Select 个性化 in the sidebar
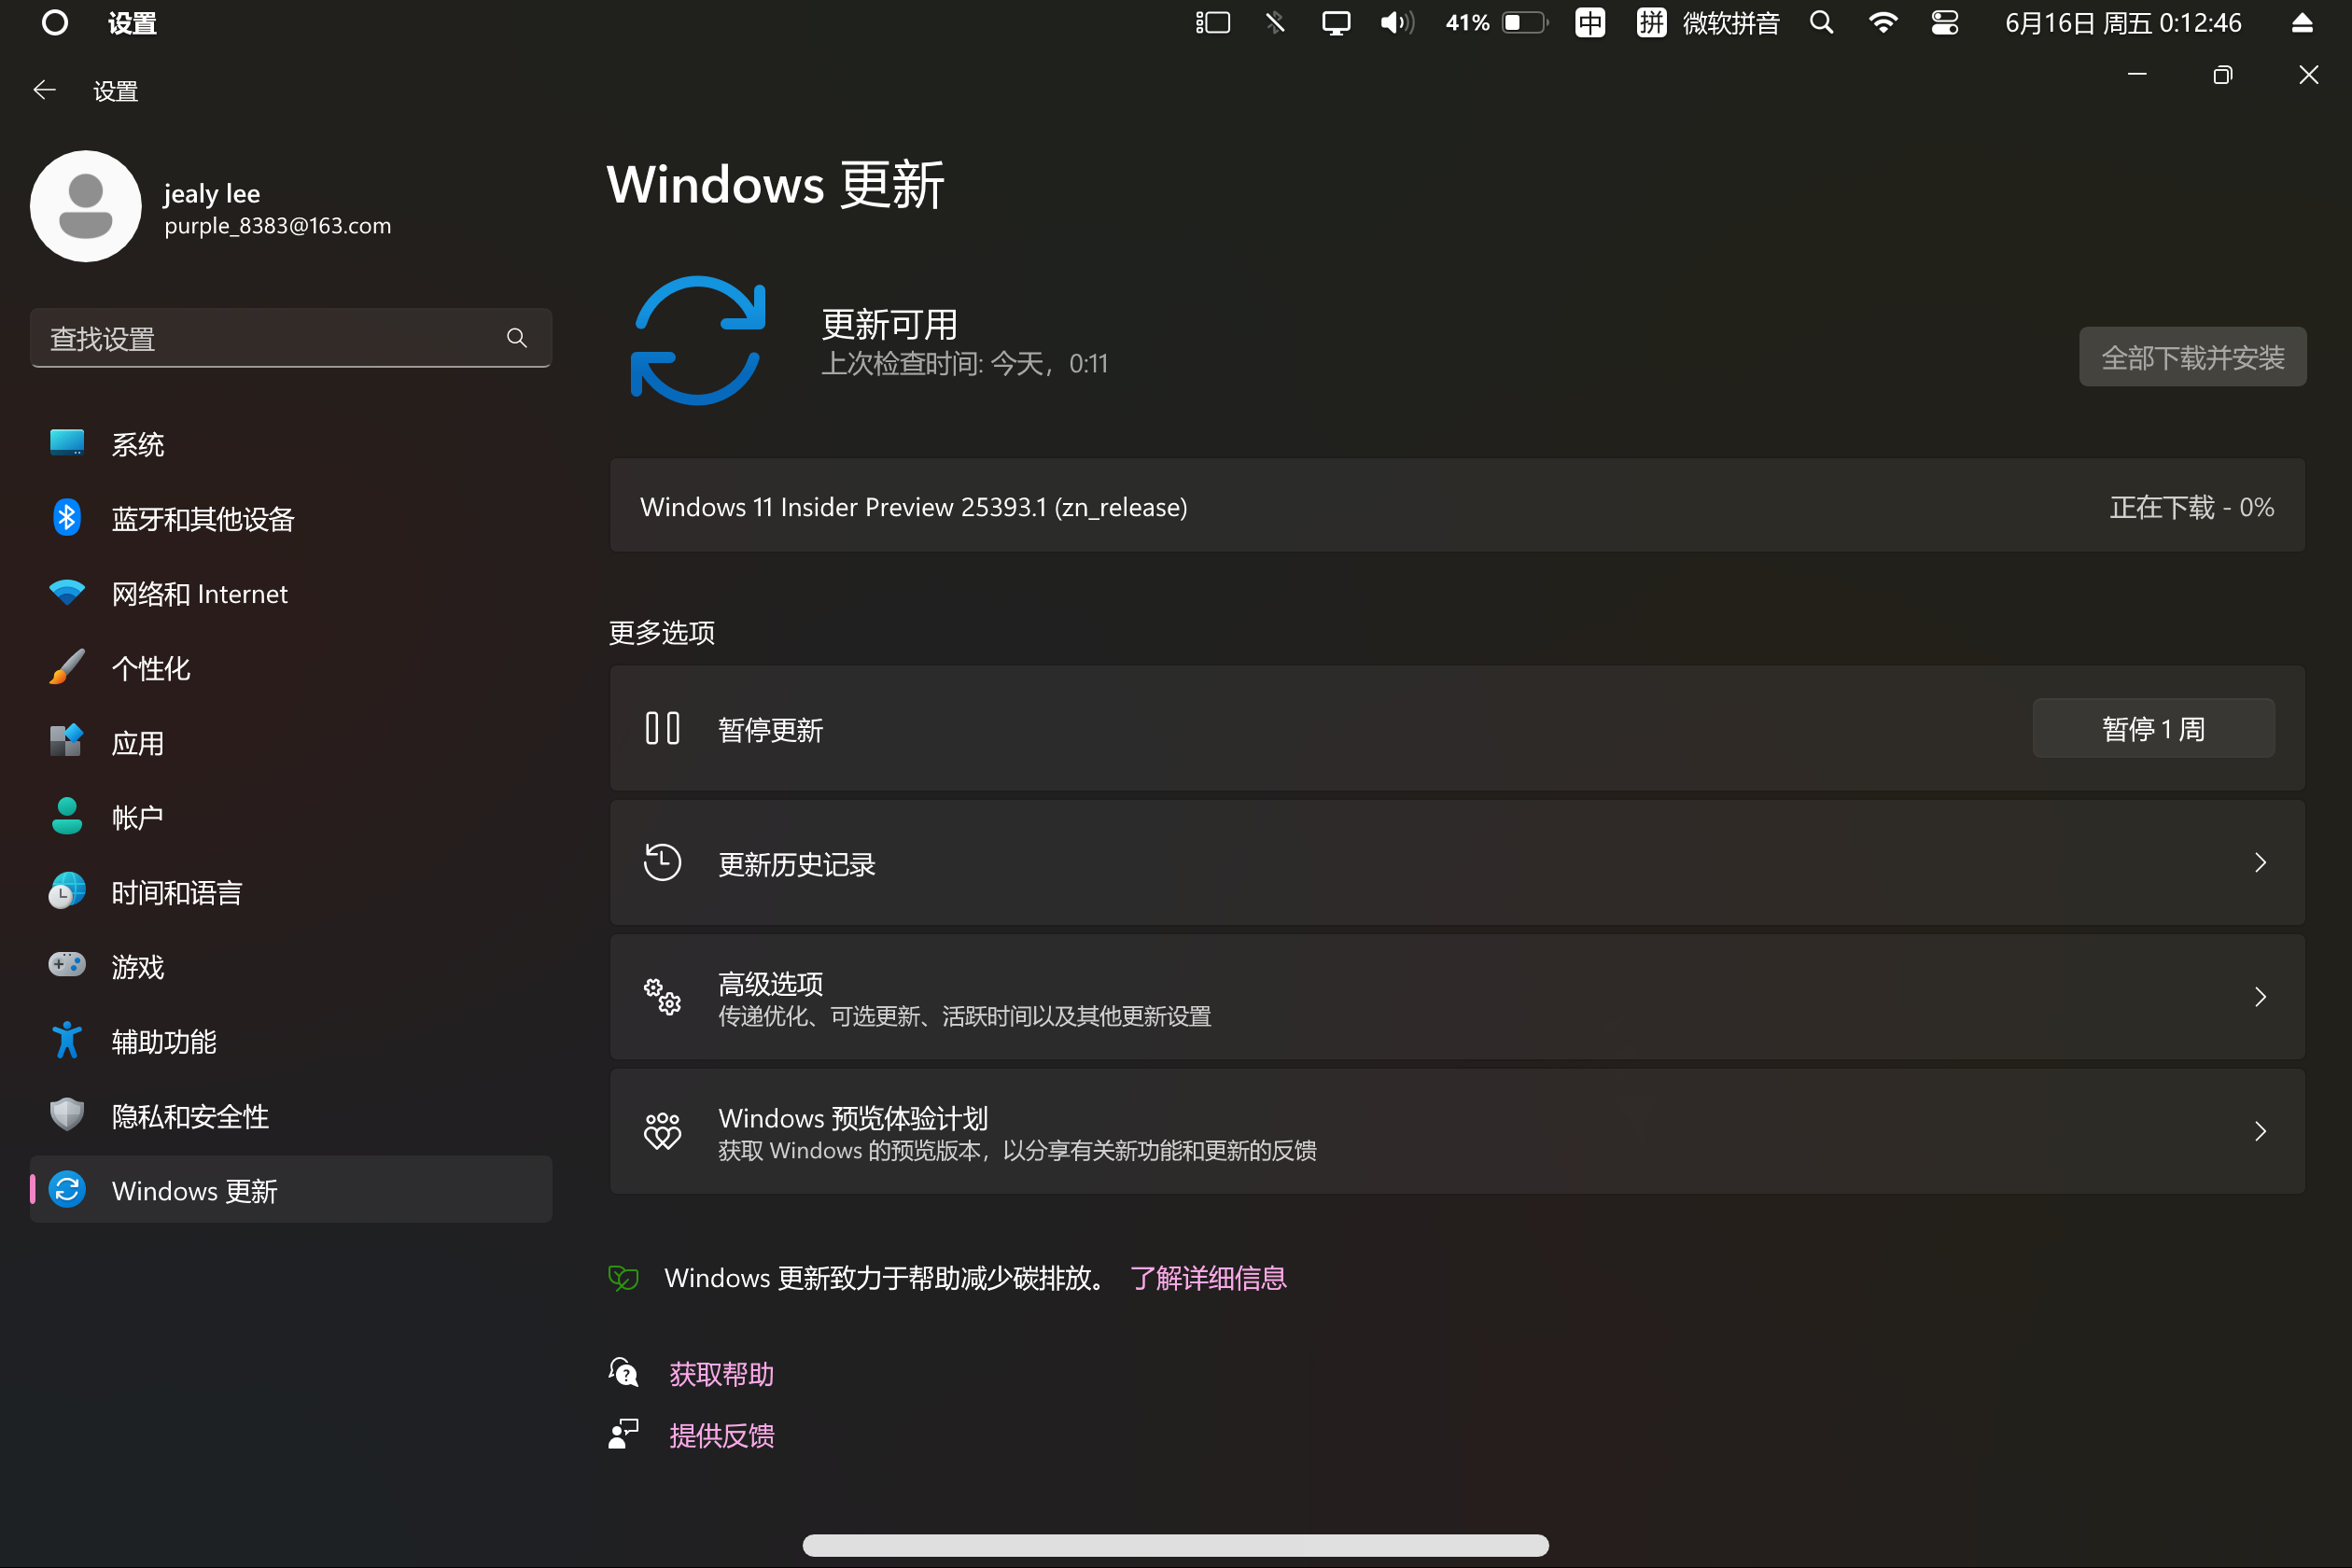 coord(291,668)
